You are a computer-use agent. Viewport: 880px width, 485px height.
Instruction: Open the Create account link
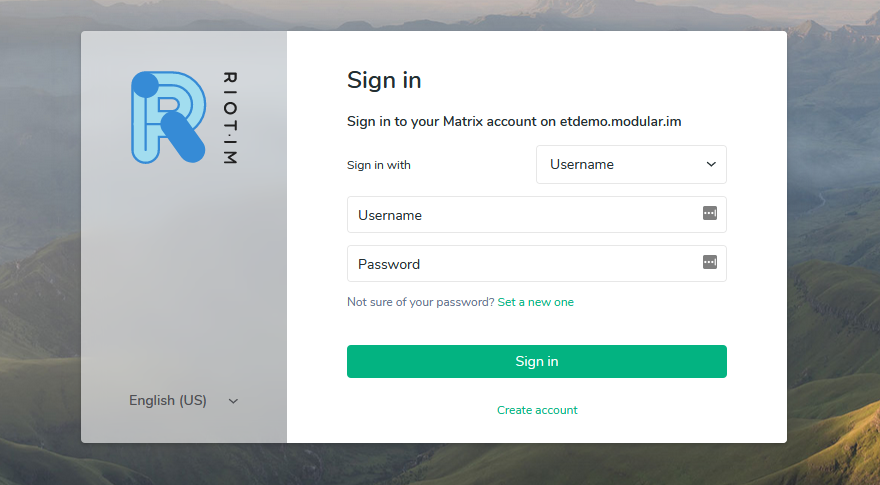click(x=537, y=410)
